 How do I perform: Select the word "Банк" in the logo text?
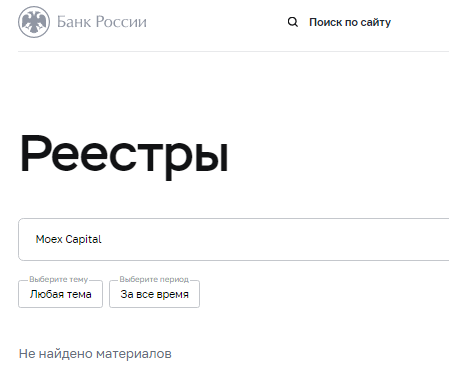(74, 22)
